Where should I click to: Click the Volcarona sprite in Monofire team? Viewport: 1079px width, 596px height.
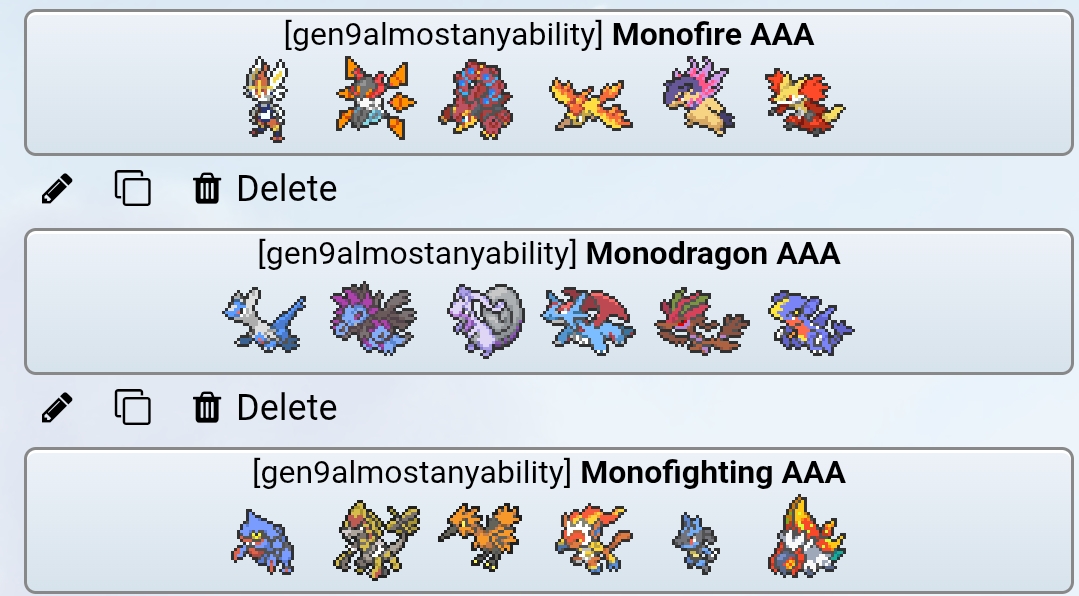point(375,98)
